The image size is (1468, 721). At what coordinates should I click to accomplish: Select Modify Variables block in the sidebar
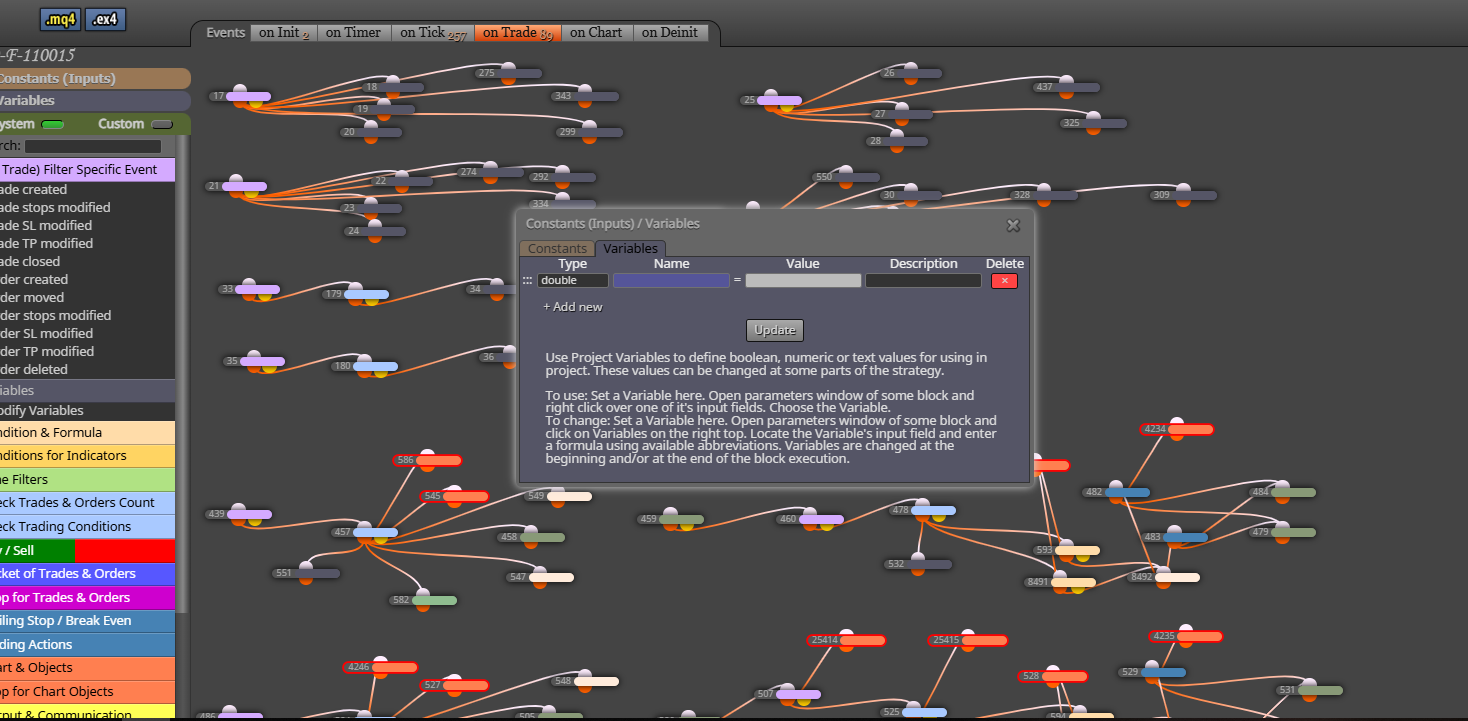(x=87, y=411)
